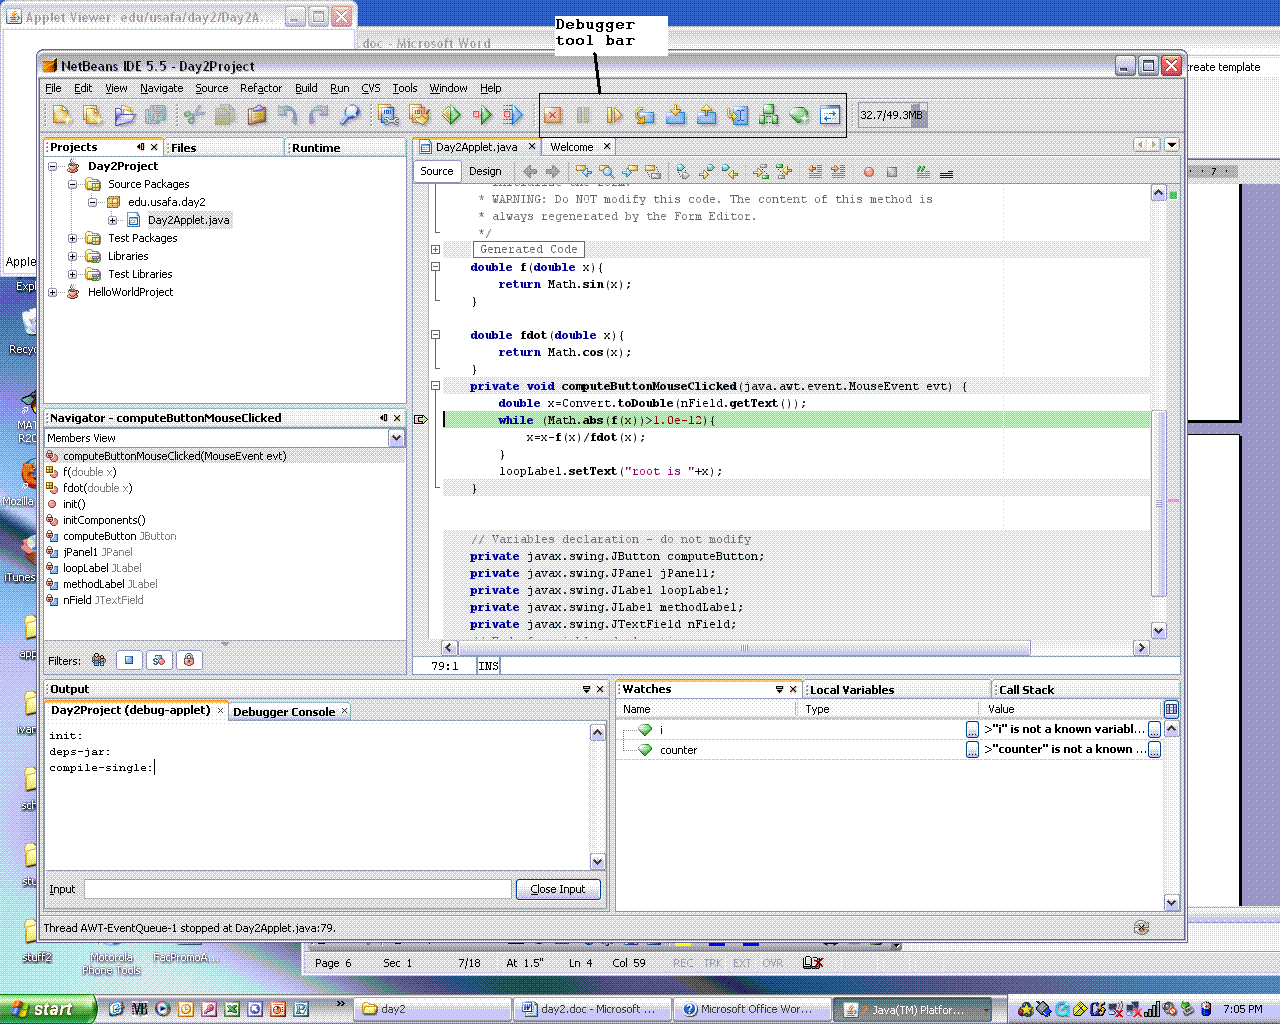Toggle Show Static Members filter in Navigator
Viewport: 1280px width, 1024px height.
click(159, 660)
